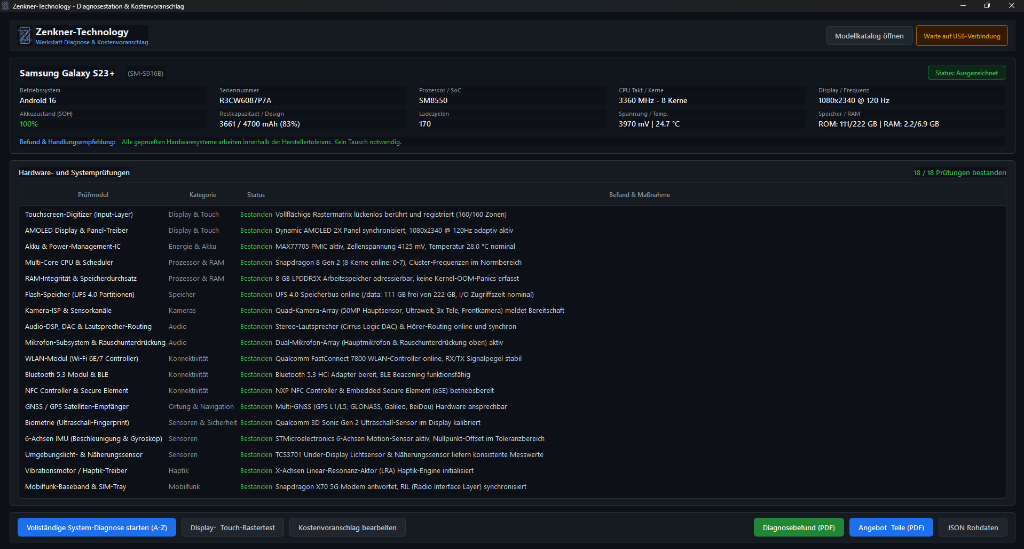Click the serial number R3CW60B7P7A
This screenshot has height=549, width=1024.
pyautogui.click(x=245, y=101)
